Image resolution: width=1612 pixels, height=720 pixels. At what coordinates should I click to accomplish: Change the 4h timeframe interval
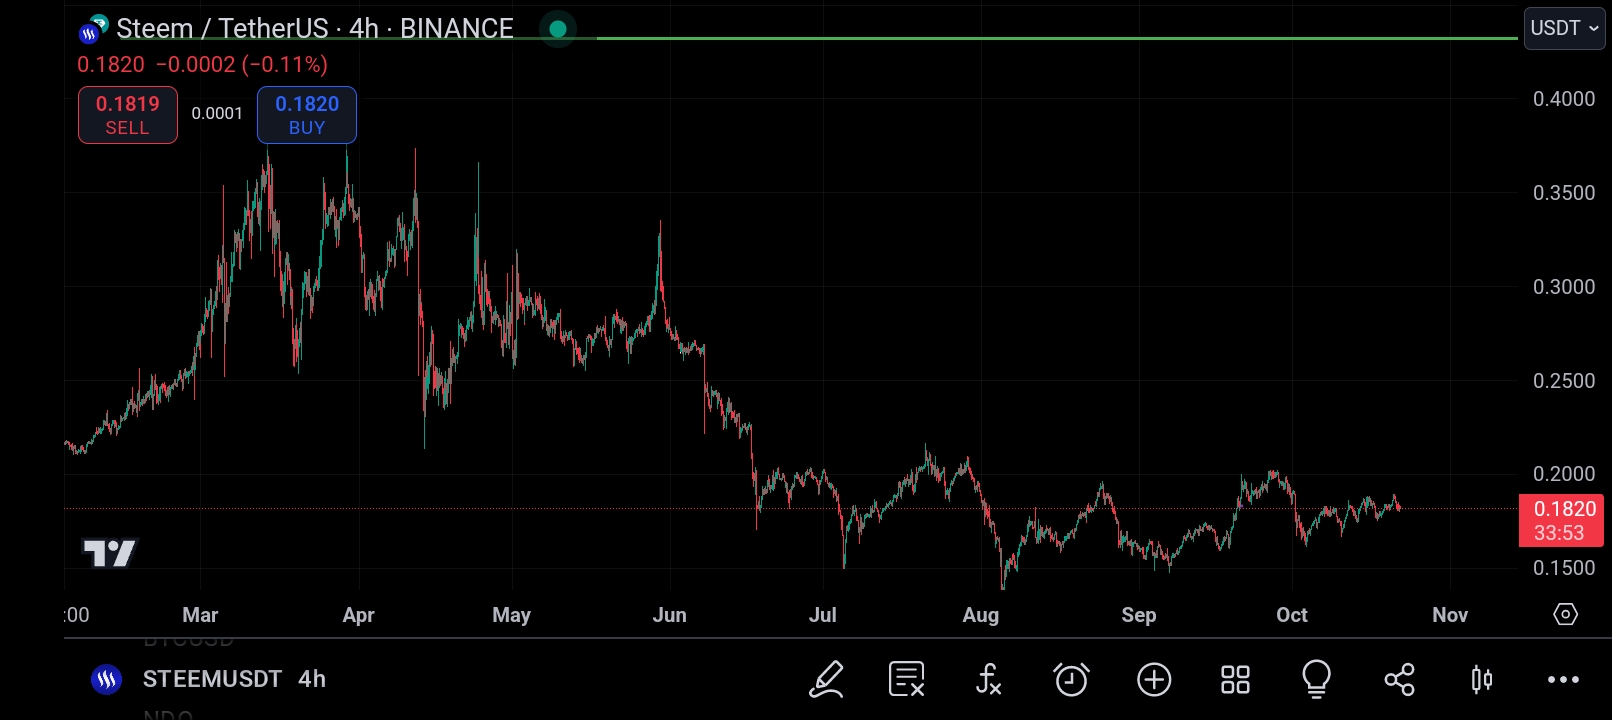pos(312,679)
